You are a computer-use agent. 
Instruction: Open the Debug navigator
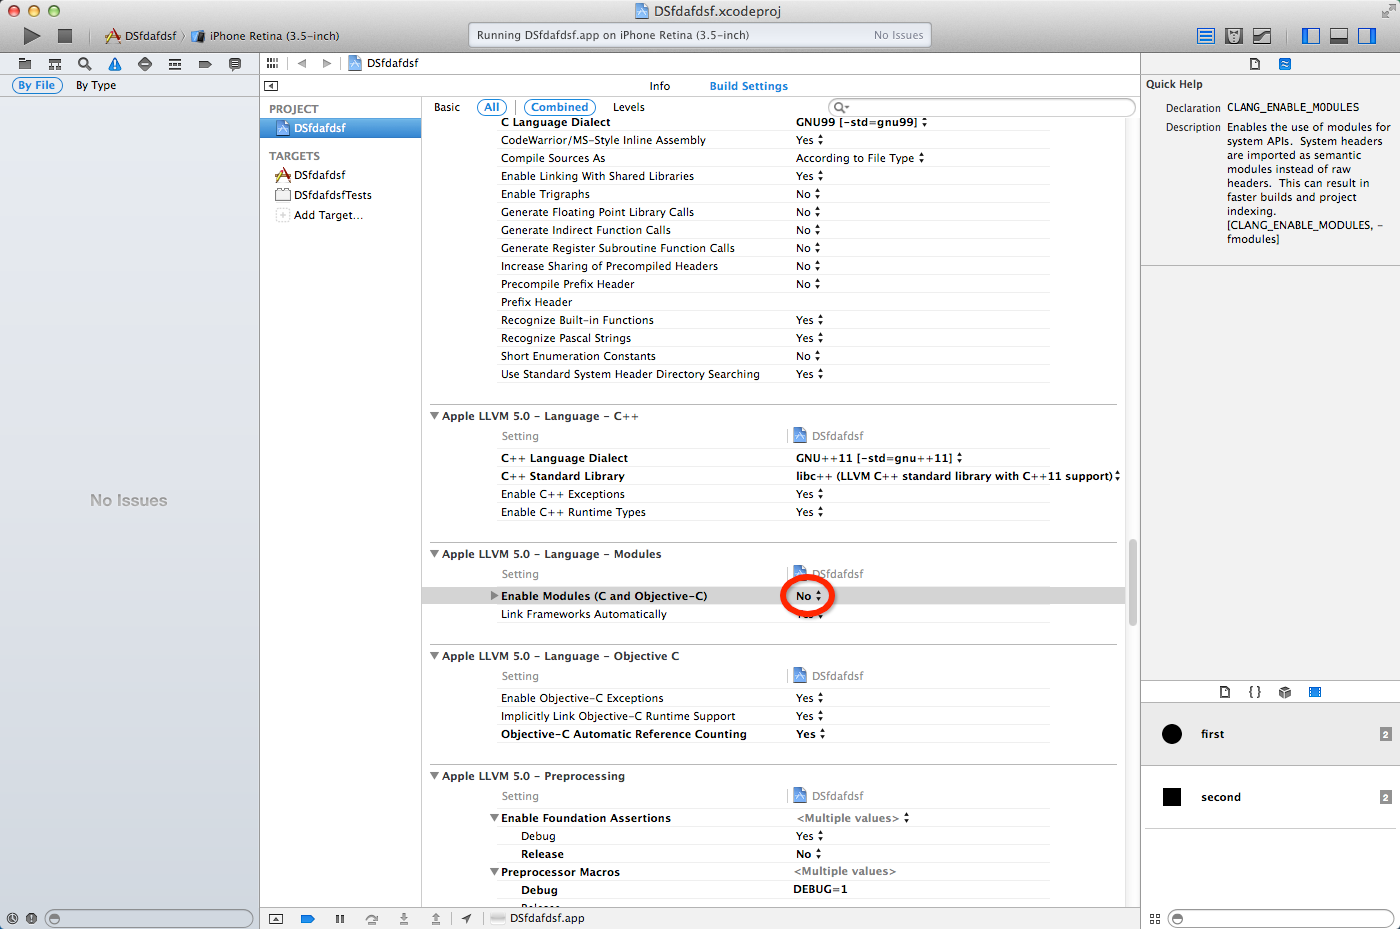[175, 64]
